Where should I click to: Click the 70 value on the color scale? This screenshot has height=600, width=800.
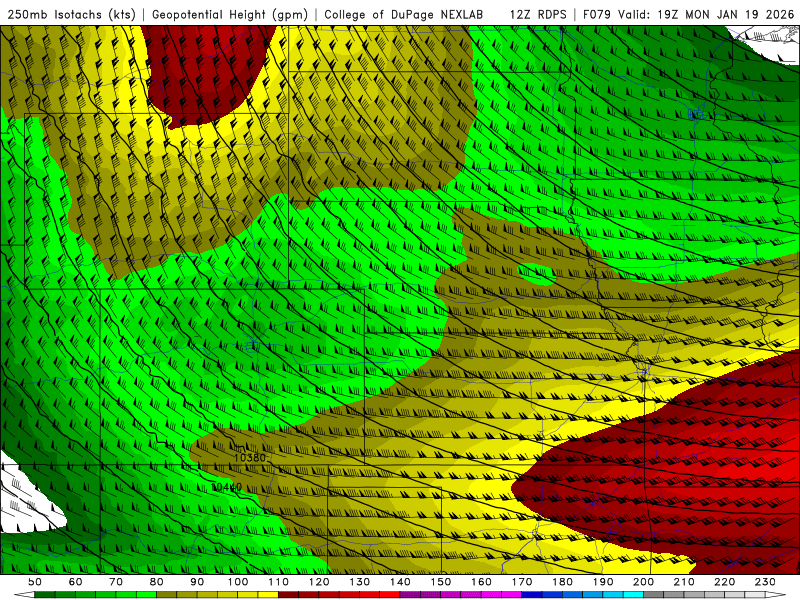coord(116,582)
